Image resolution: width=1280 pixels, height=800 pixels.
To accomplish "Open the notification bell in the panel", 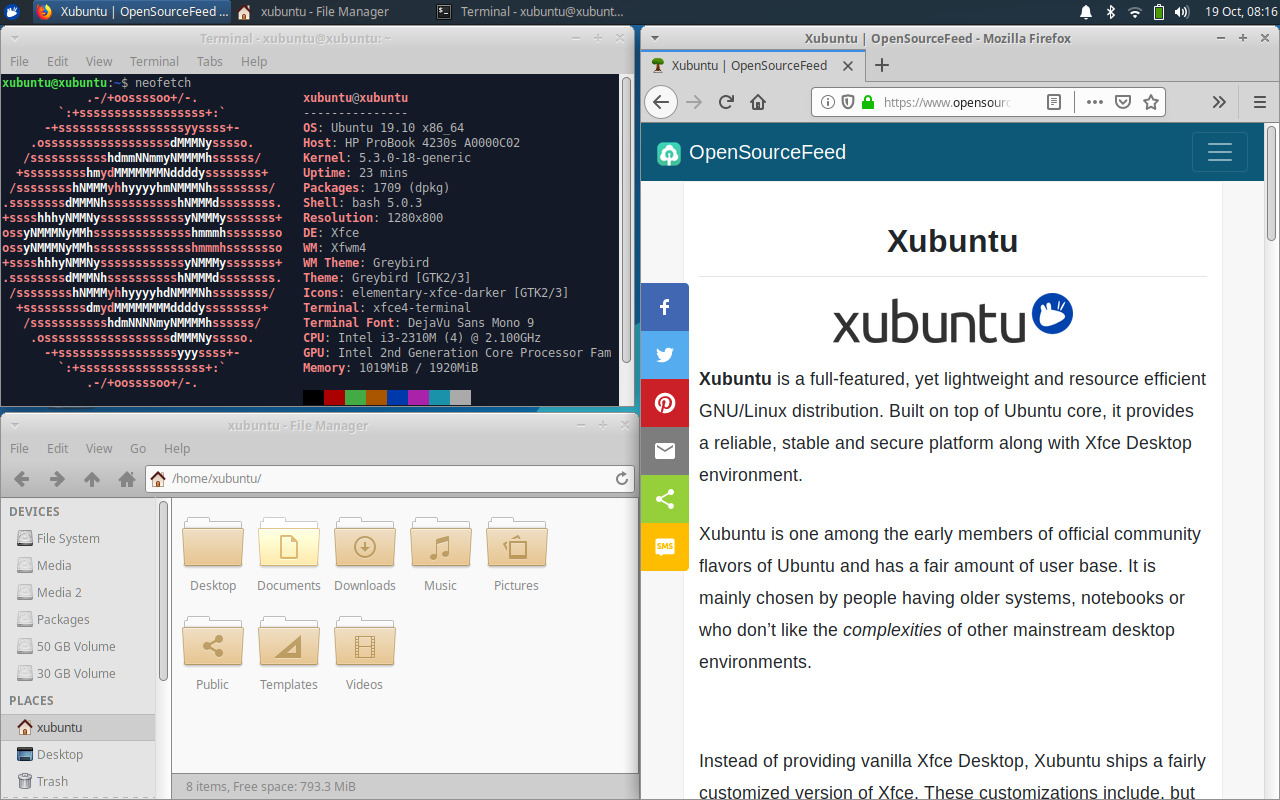I will pyautogui.click(x=1086, y=12).
